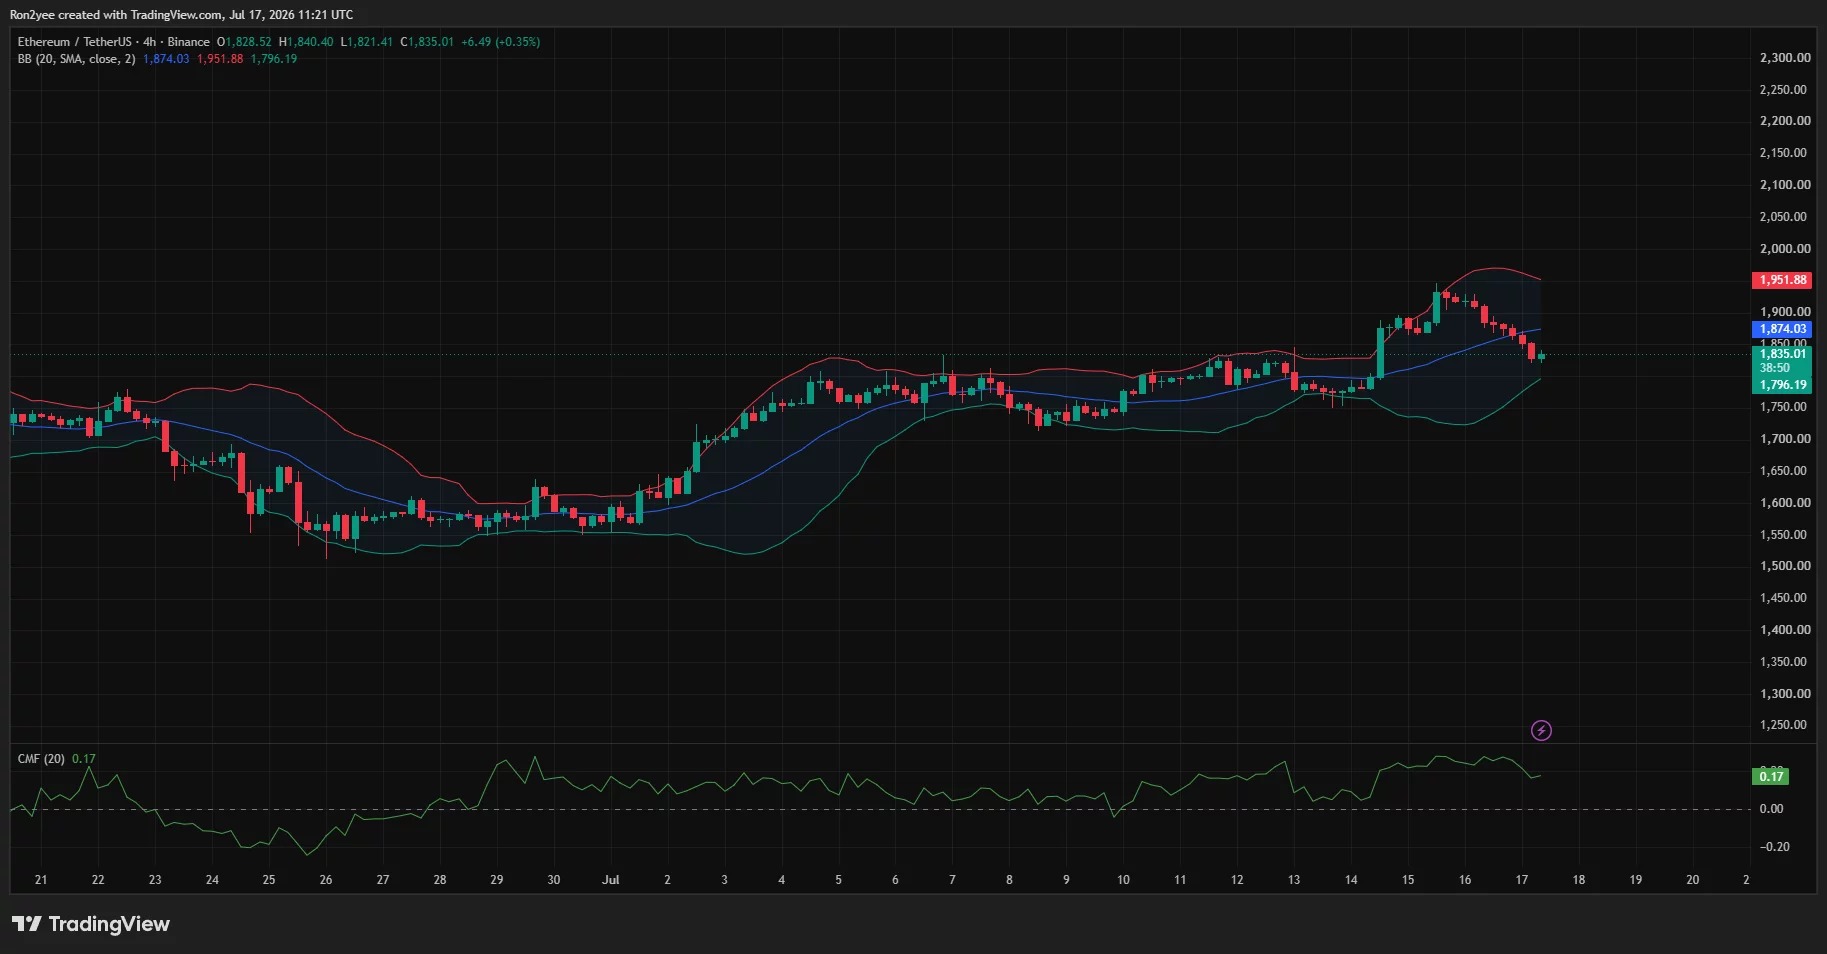This screenshot has height=954, width=1827.
Task: Click the 2,200.00 price scale label
Action: click(1785, 121)
